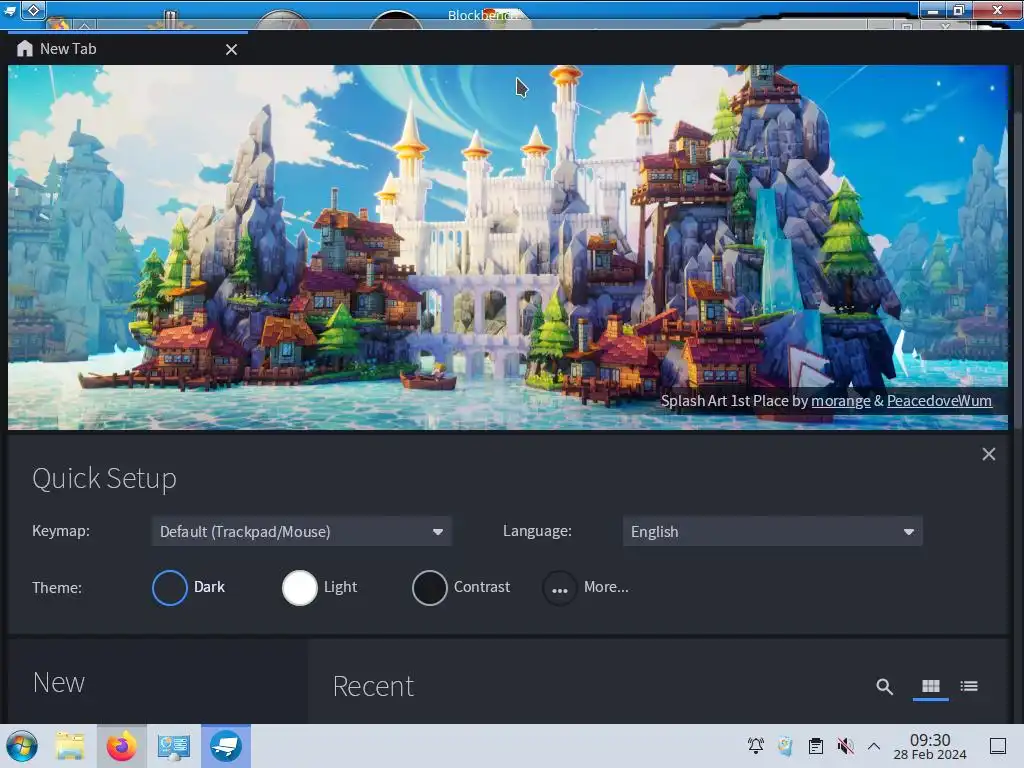Click the splash art banner image

(507, 247)
